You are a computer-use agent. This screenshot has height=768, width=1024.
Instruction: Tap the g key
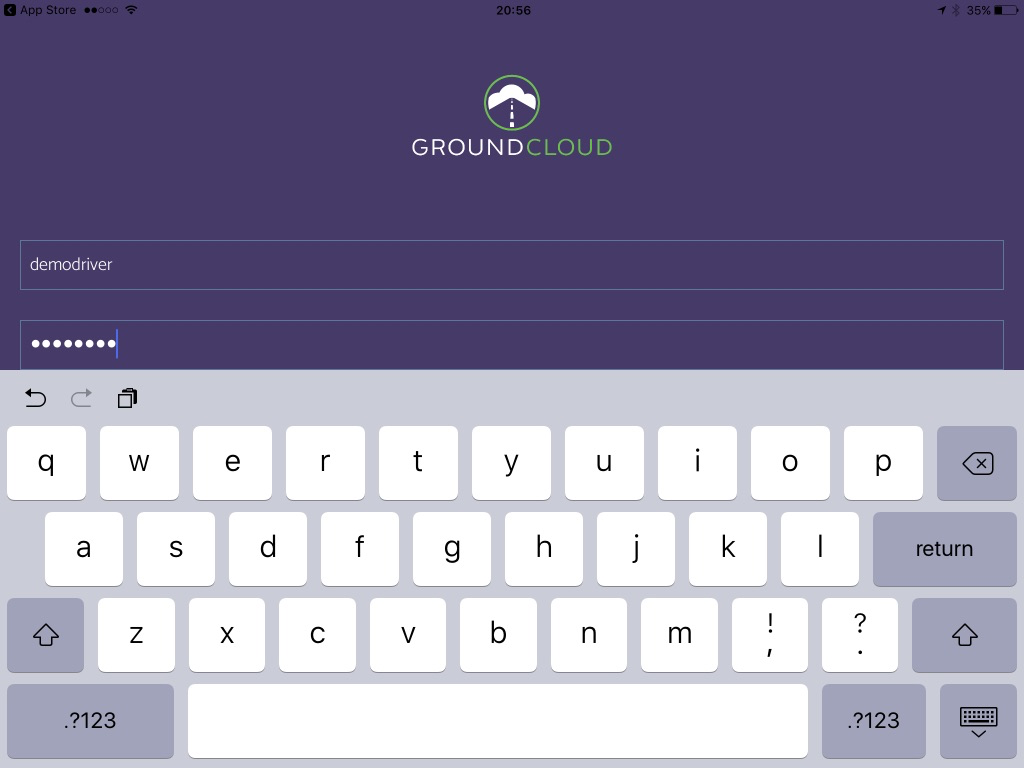[452, 549]
